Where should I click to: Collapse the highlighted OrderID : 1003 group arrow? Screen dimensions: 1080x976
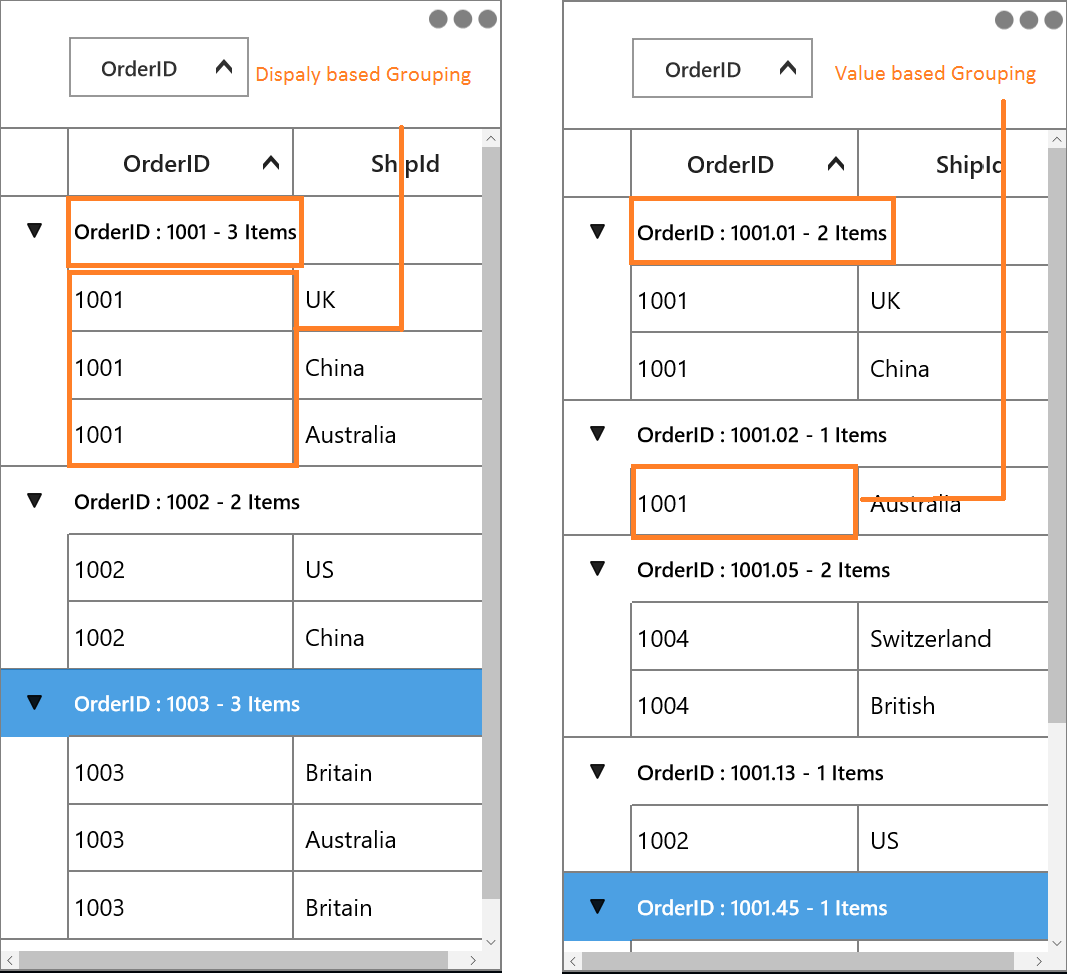[x=34, y=703]
